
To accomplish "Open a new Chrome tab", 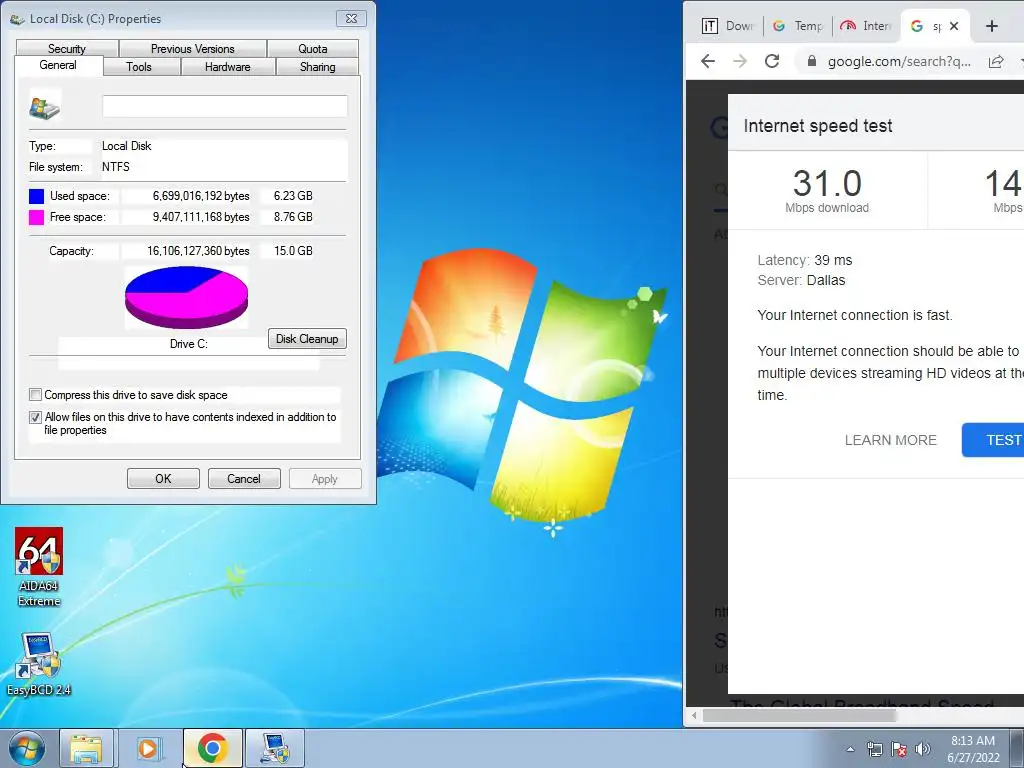I will coord(991,26).
